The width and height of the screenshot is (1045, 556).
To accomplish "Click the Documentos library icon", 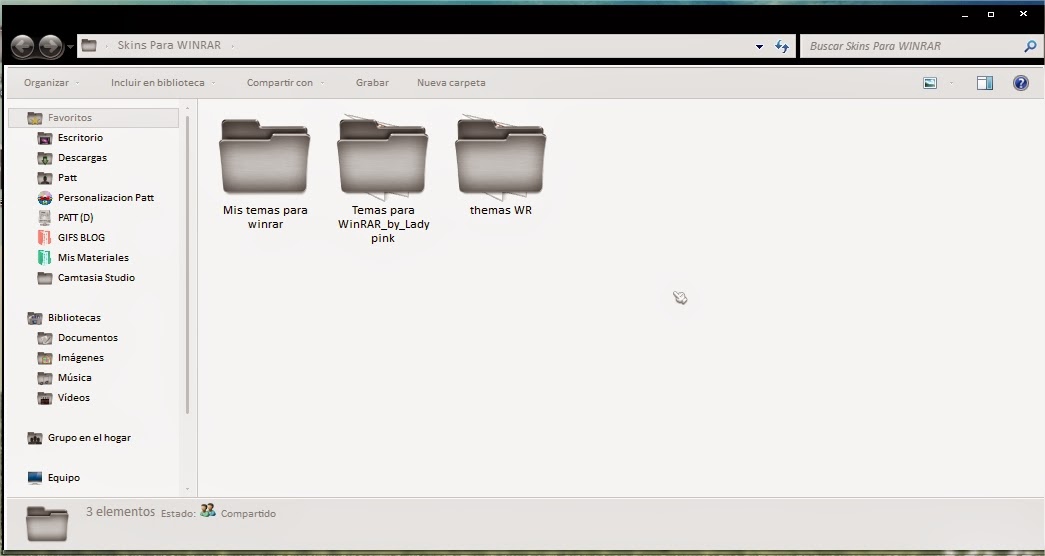I will coord(45,338).
